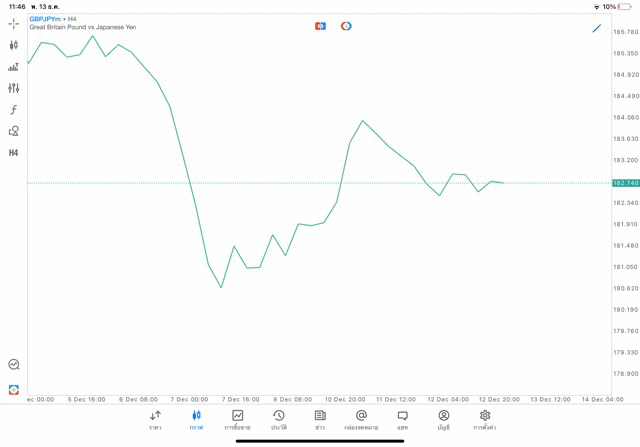
Task: Switch to the ราคา (Quotes) tab
Action: [x=155, y=420]
